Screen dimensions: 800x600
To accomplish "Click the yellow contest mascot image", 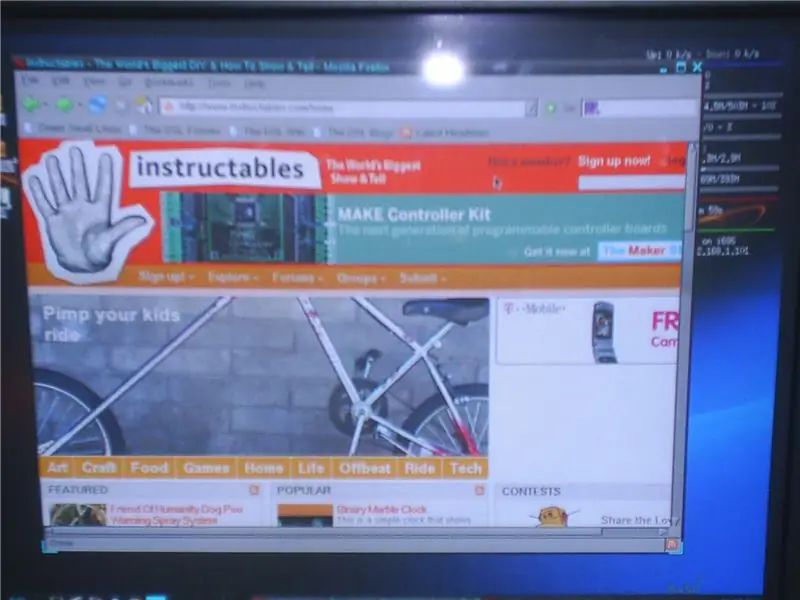I will pyautogui.click(x=554, y=516).
